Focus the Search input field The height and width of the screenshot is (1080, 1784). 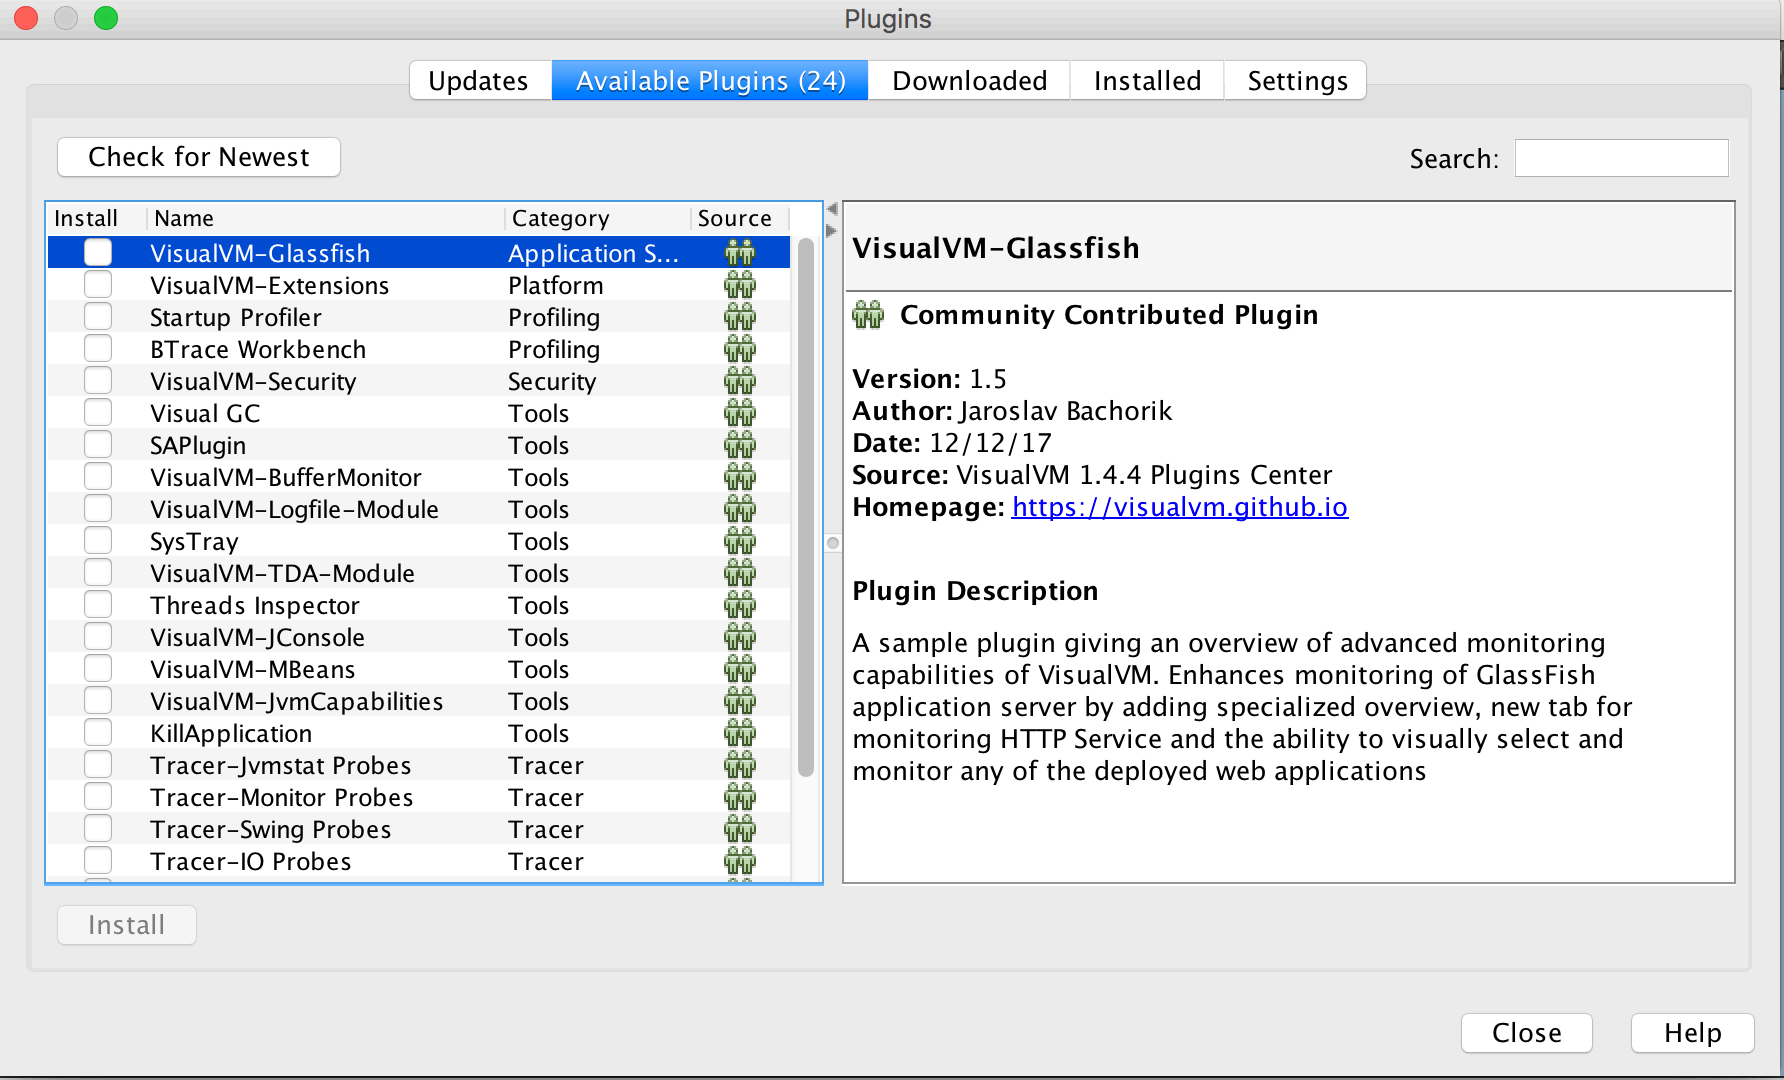click(1621, 158)
